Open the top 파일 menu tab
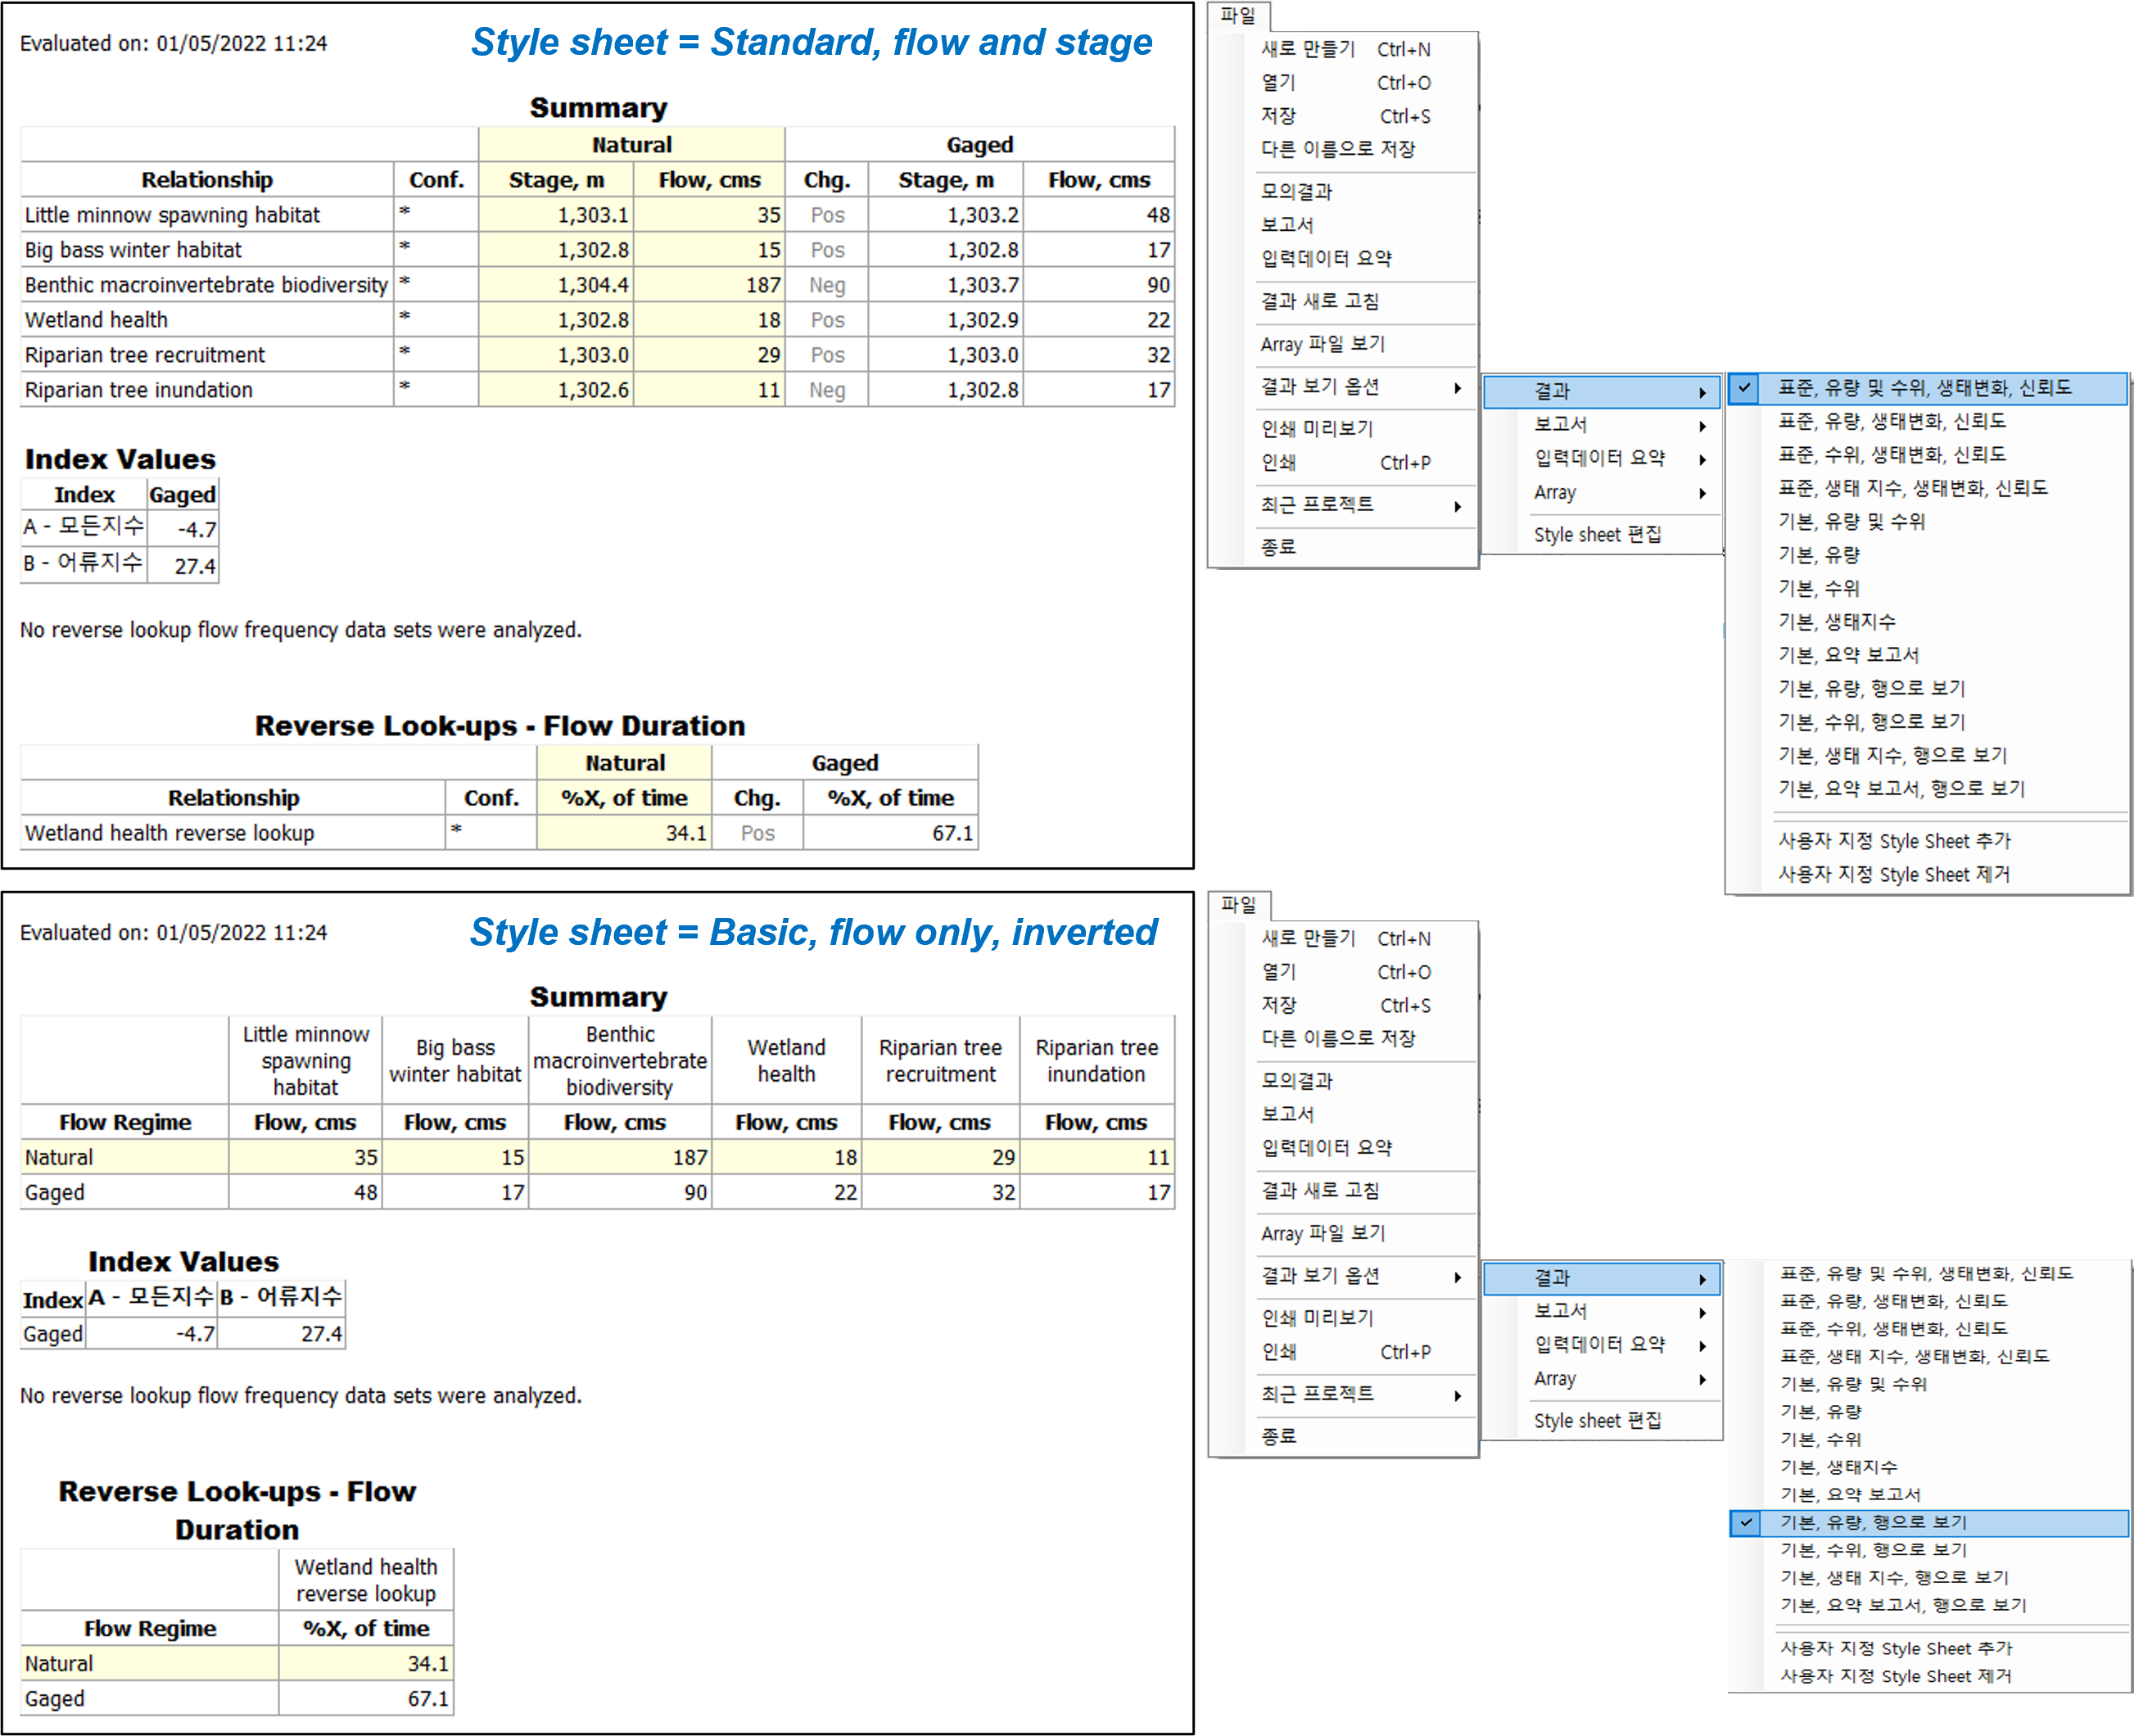This screenshot has height=1736, width=2134. [1238, 16]
